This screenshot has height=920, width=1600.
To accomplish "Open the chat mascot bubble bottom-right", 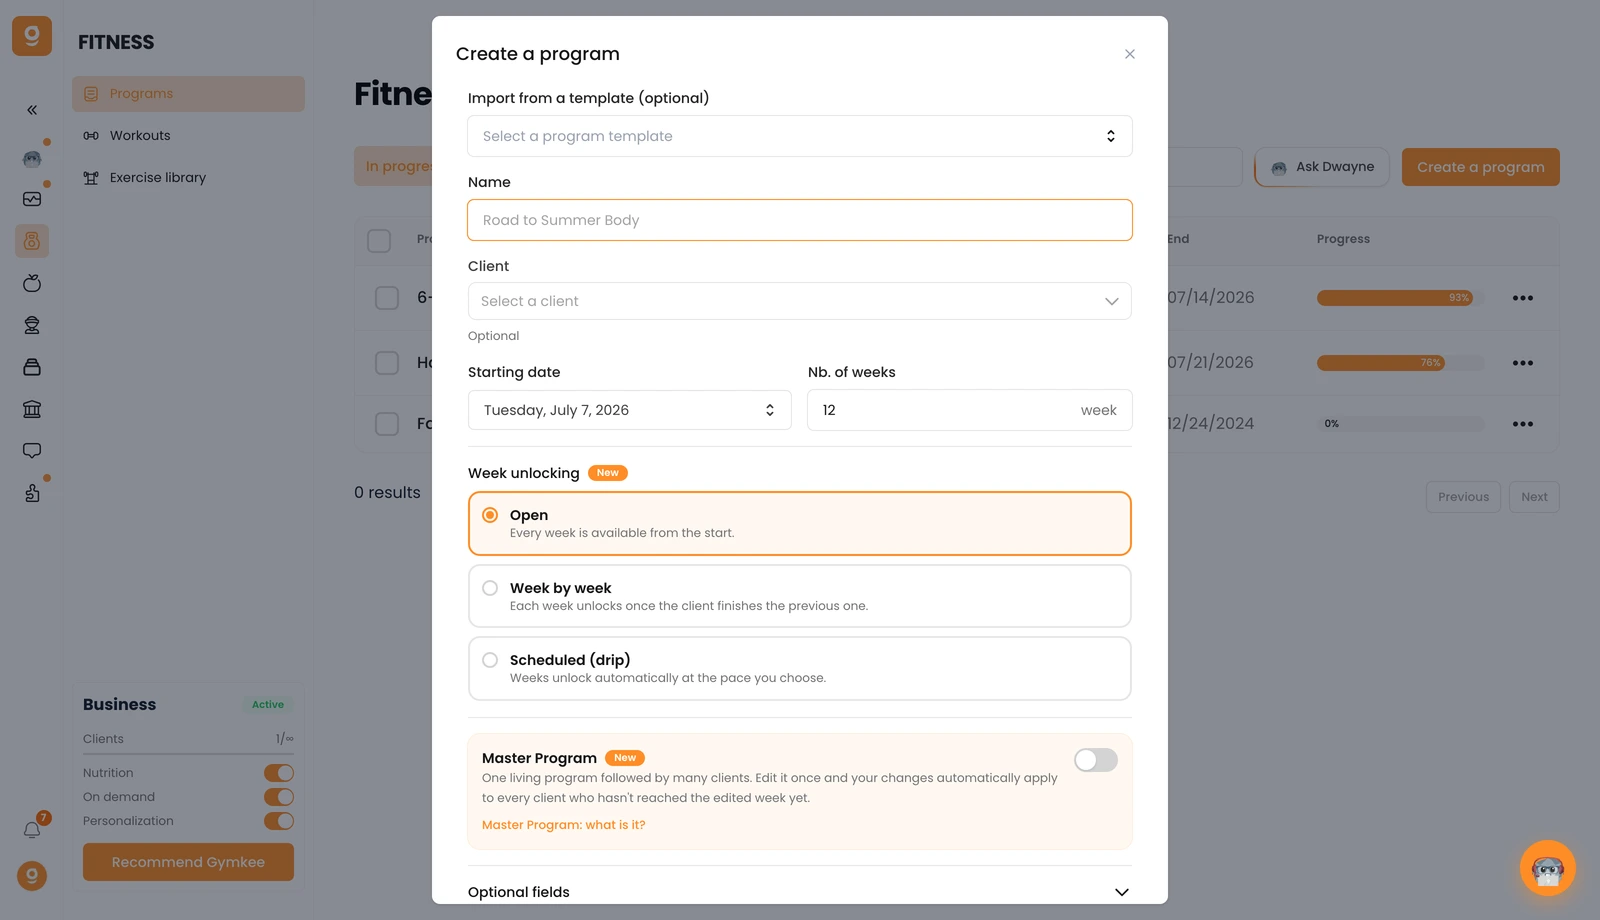I will [x=1547, y=868].
